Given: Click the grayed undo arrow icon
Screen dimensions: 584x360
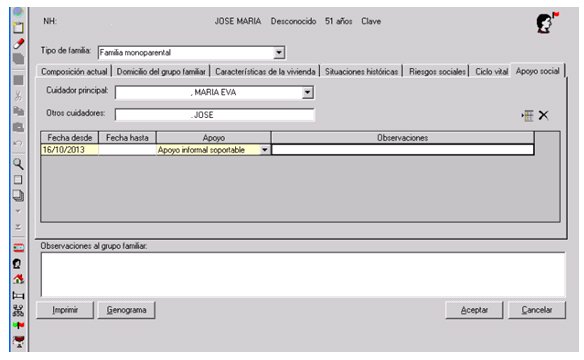Looking at the screenshot, I should (18, 143).
